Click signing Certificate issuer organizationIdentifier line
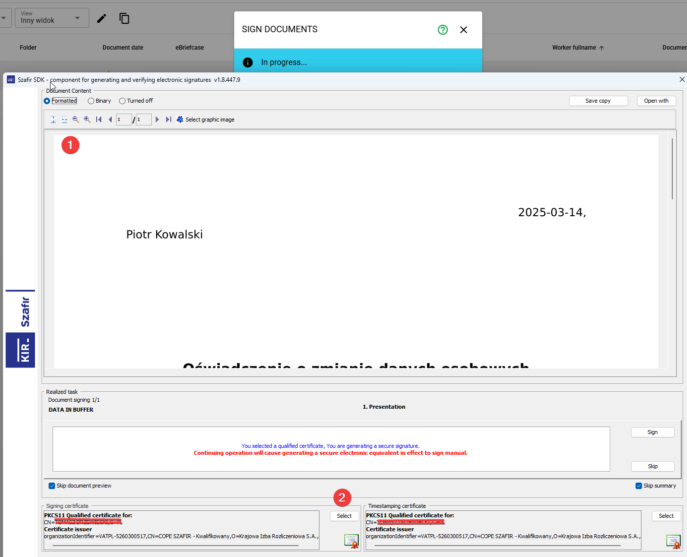This screenshot has height=557, width=687. point(181,536)
